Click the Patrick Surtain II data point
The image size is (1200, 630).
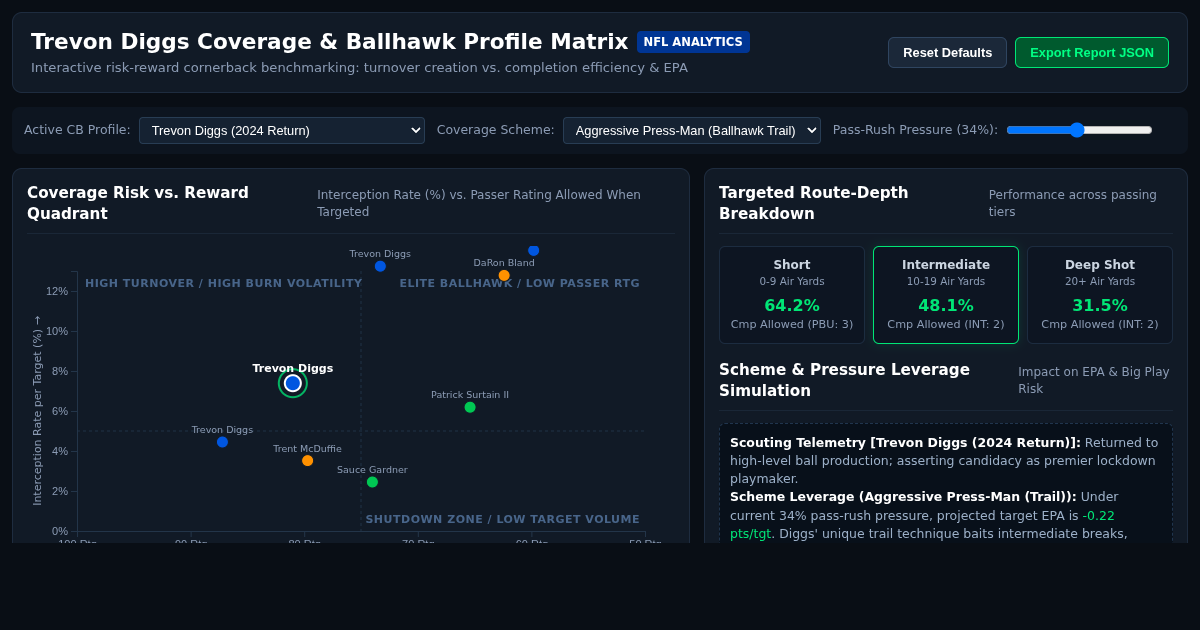click(x=470, y=407)
